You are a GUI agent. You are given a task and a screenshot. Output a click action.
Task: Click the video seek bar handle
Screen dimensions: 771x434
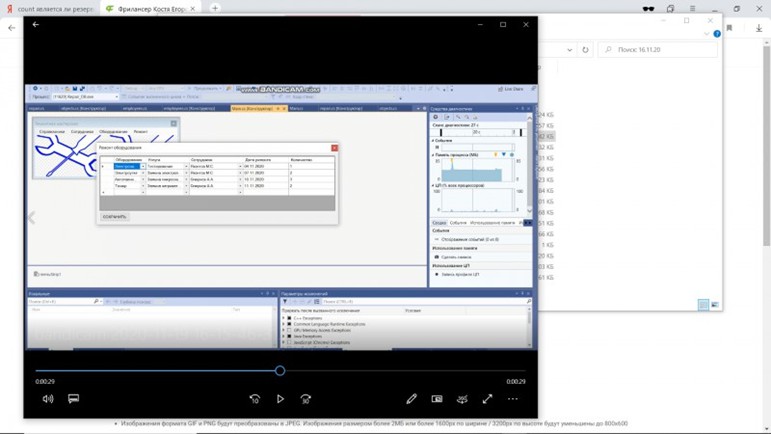coord(280,371)
